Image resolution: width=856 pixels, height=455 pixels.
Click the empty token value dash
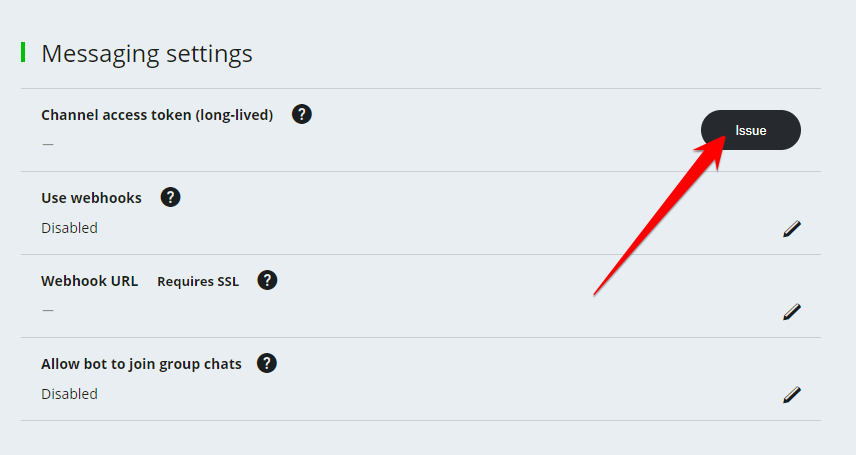tap(47, 144)
